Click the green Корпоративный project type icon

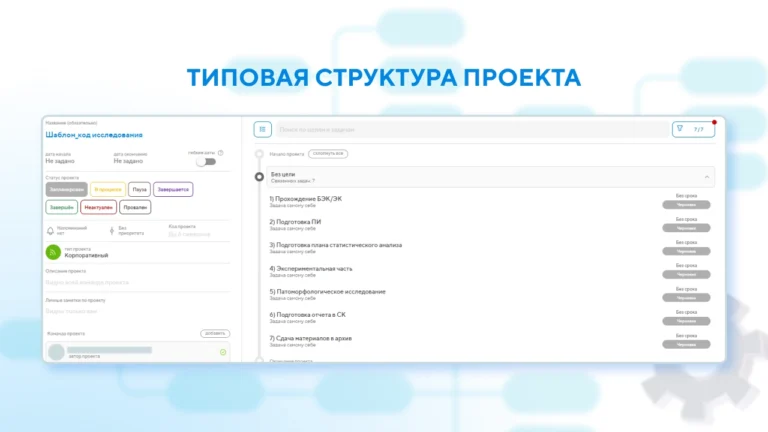53,252
